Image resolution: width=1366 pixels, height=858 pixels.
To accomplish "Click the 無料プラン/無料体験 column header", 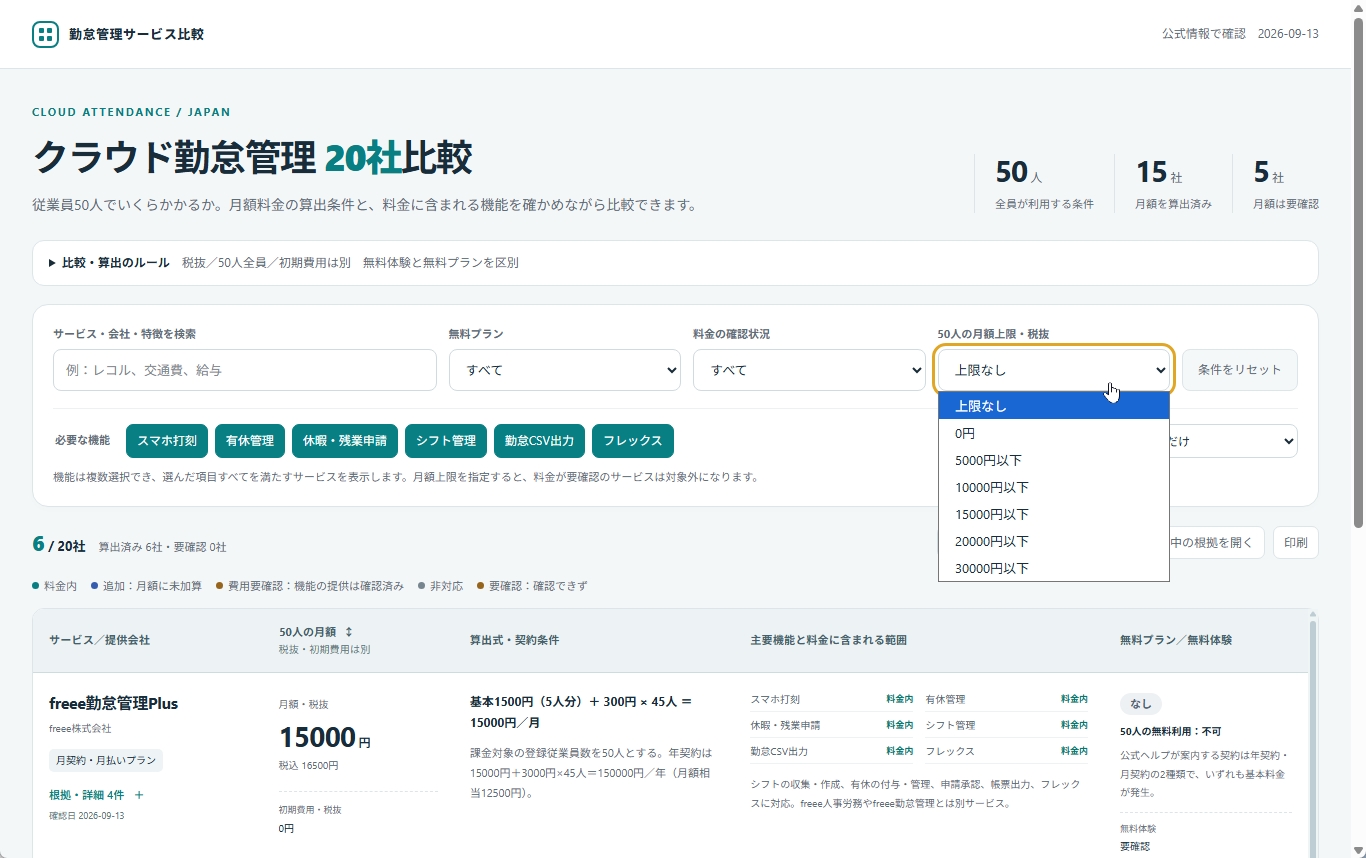I will pyautogui.click(x=1176, y=640).
